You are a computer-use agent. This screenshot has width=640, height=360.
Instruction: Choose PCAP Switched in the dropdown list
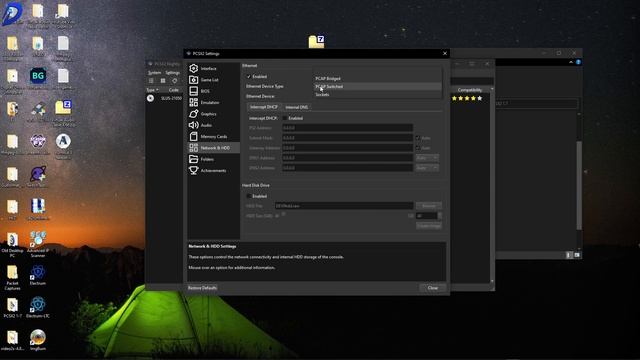[x=378, y=87]
